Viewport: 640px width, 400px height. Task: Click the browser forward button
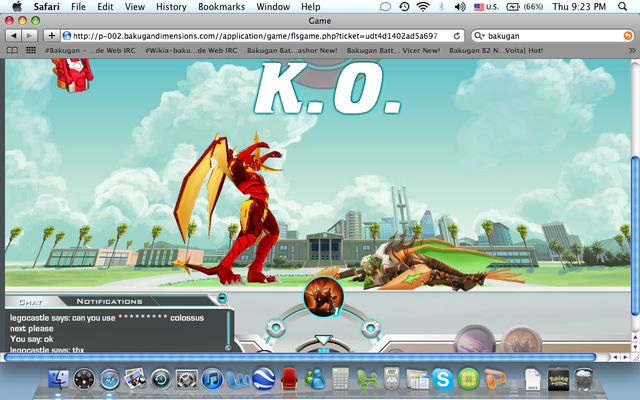click(x=30, y=35)
